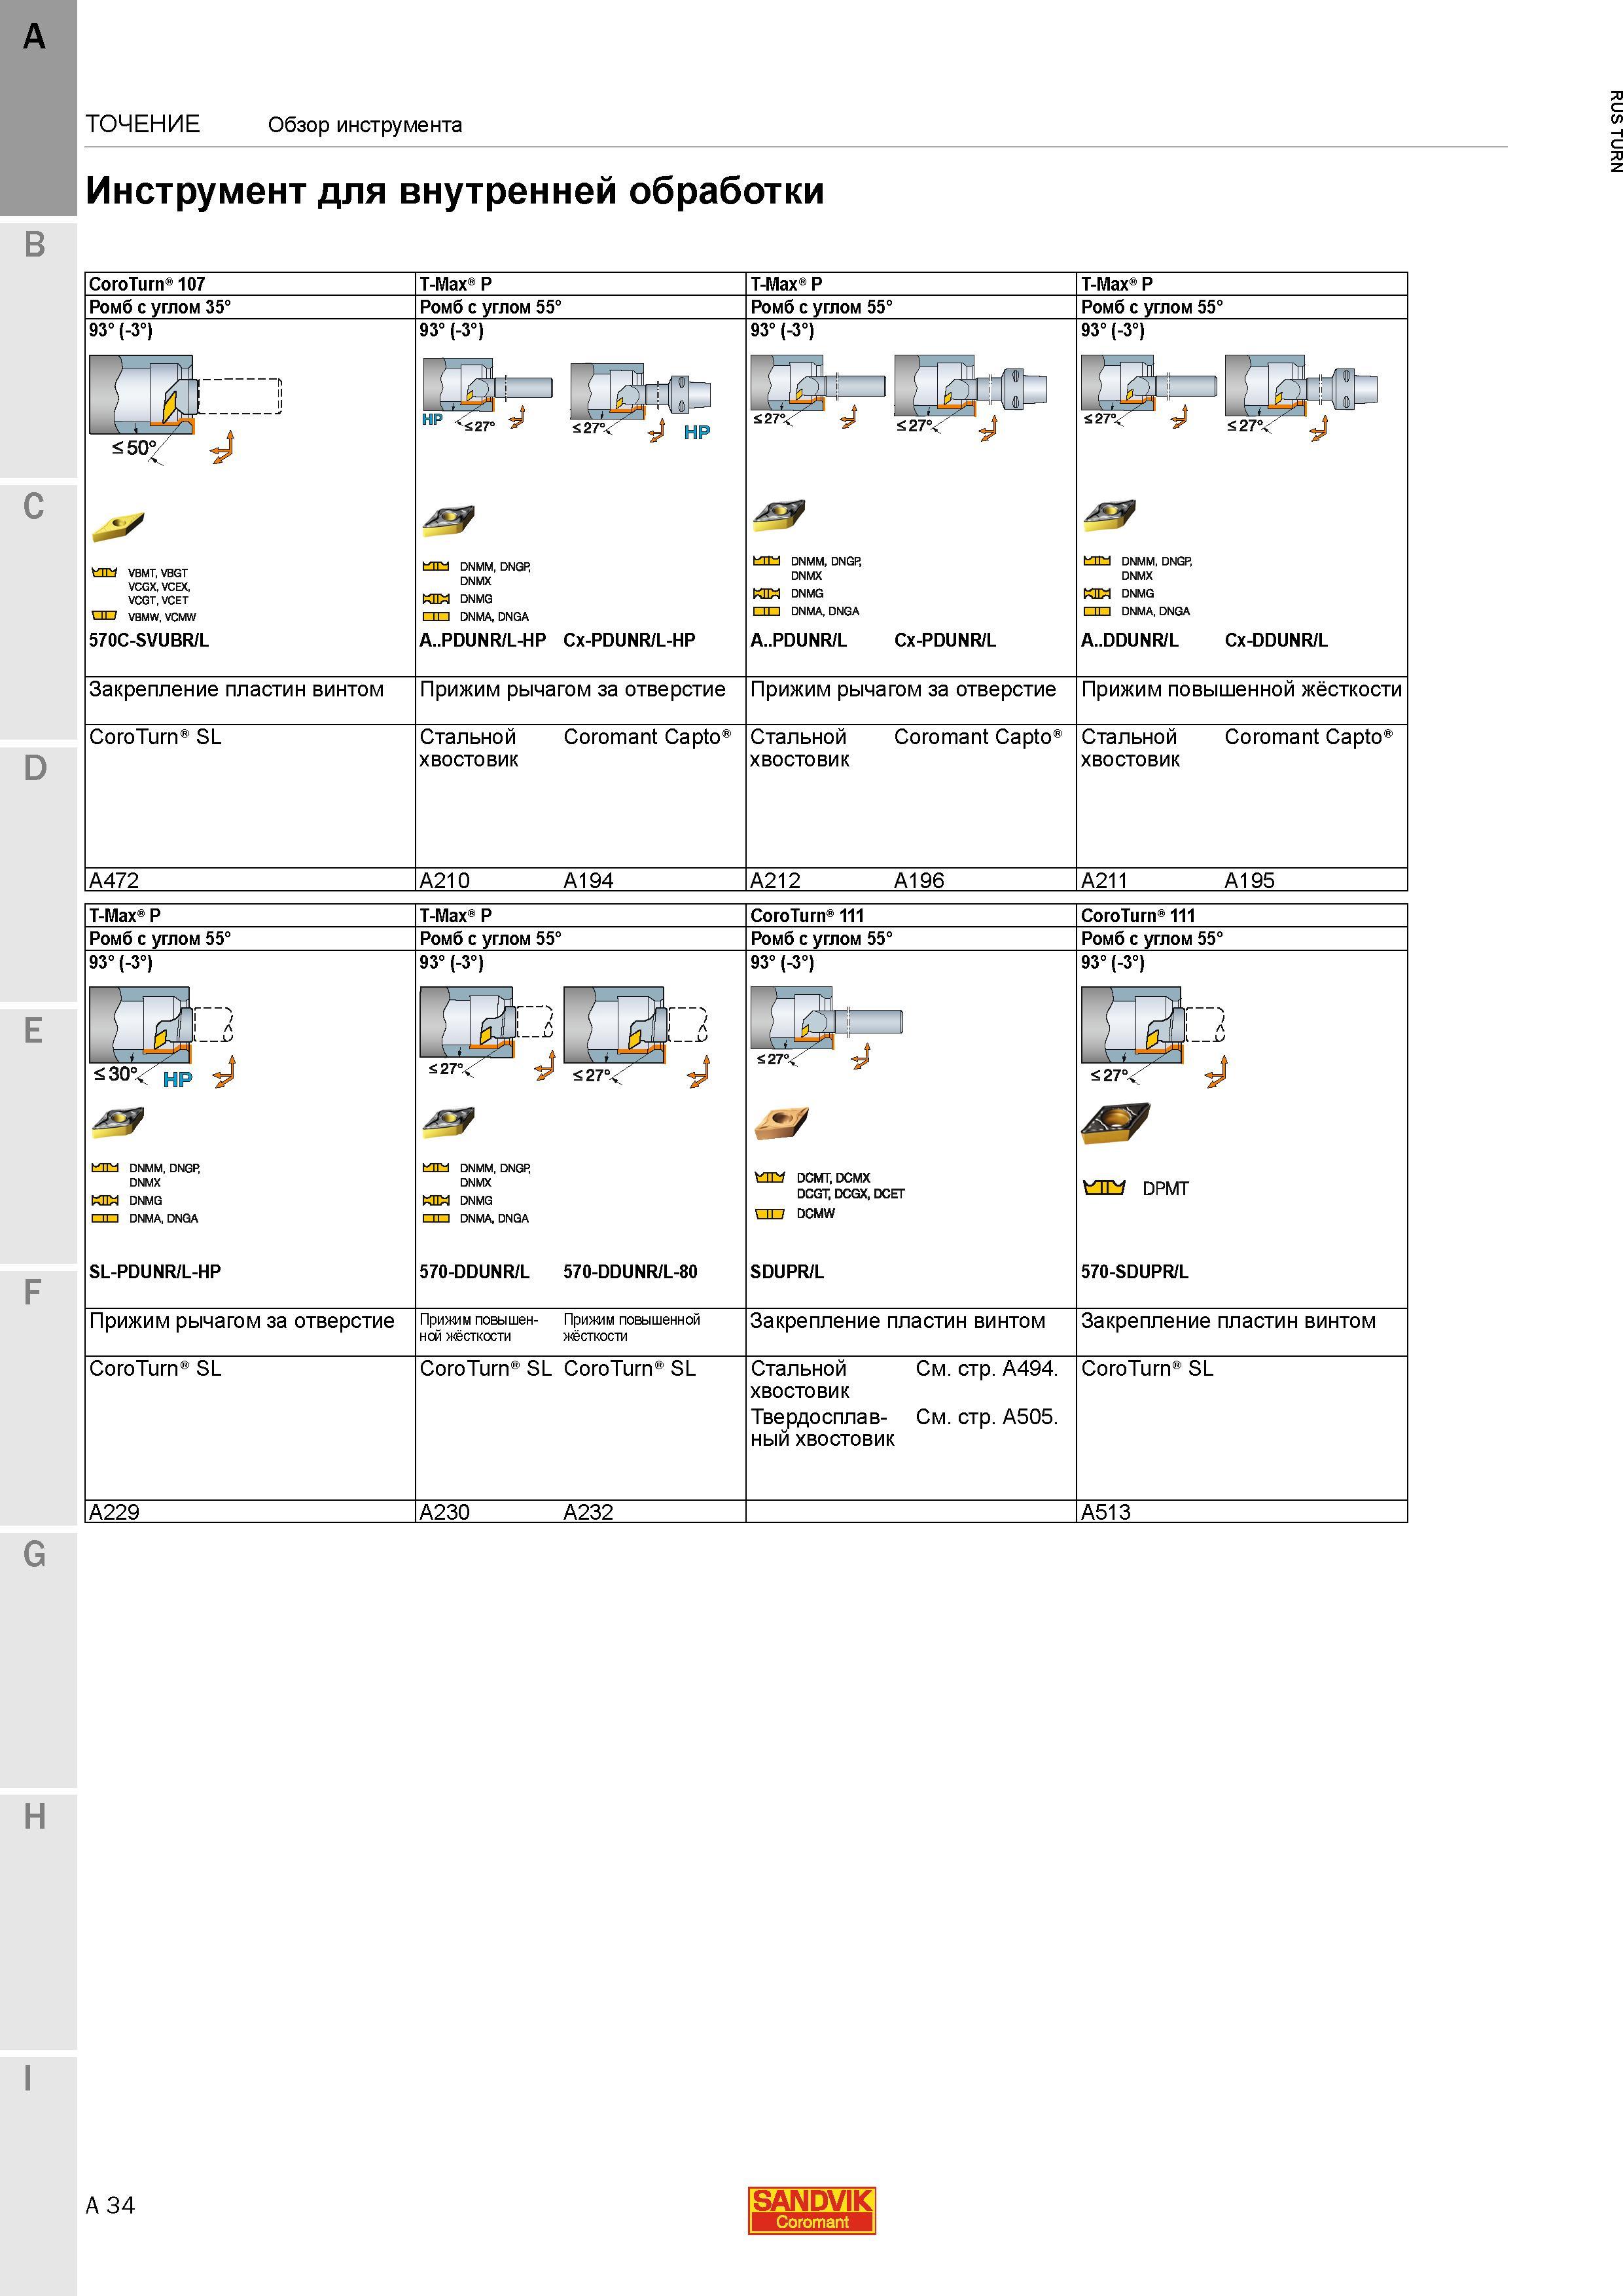
Task: Click the 'Ромб с углом 35°' text
Action: point(160,307)
